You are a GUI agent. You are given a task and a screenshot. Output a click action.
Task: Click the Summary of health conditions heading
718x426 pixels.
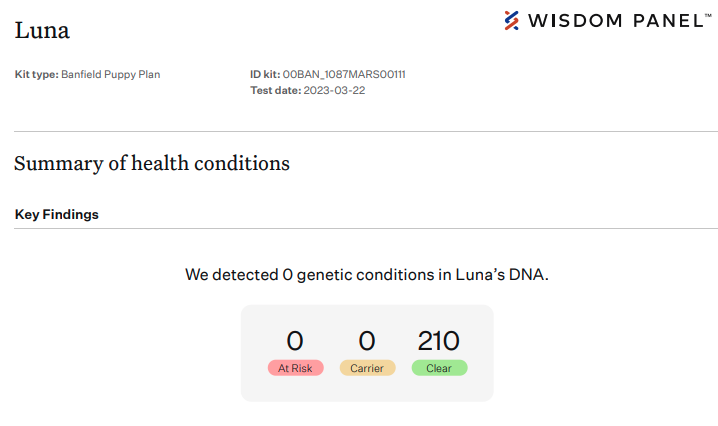point(152,164)
